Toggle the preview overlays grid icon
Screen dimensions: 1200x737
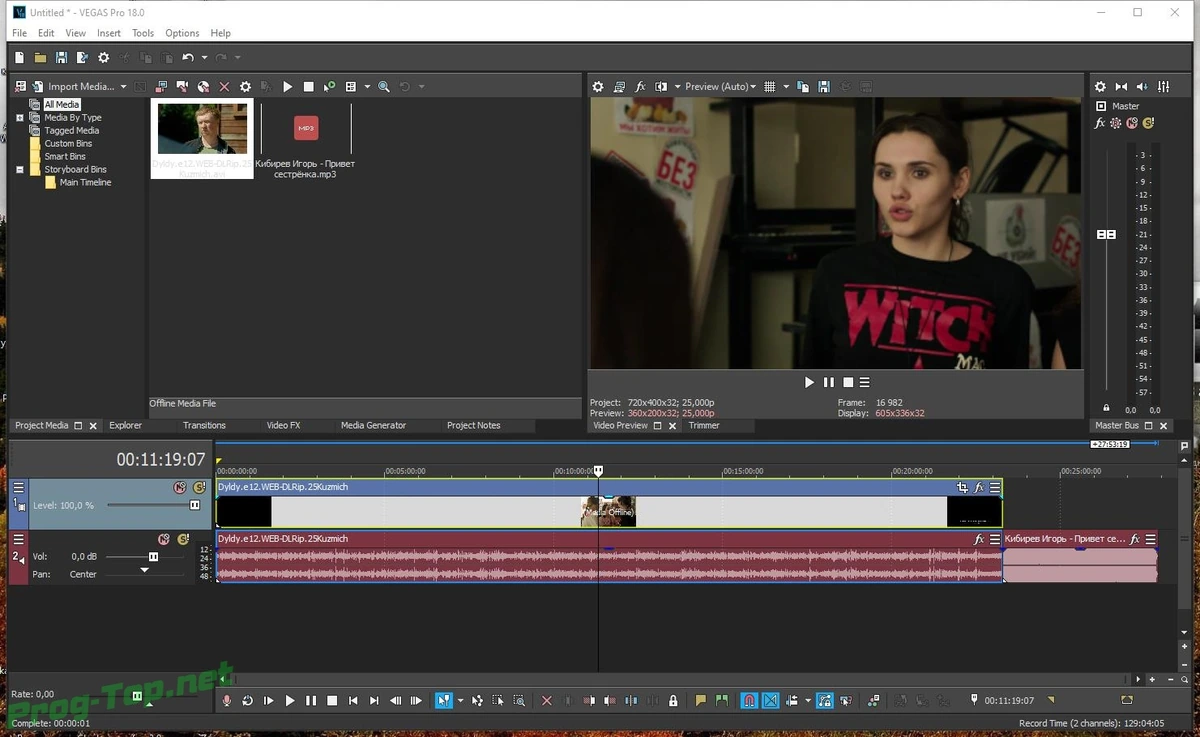click(x=770, y=87)
